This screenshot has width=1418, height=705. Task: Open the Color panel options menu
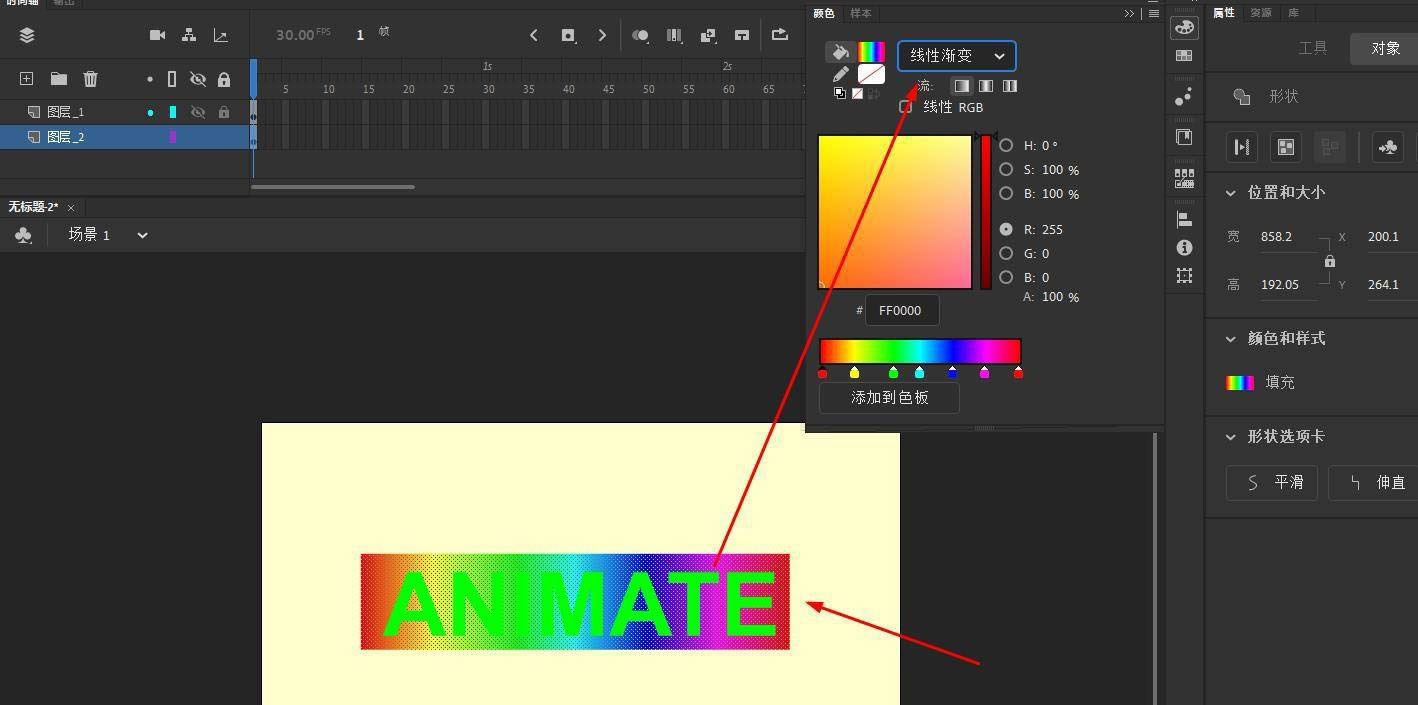pos(1154,13)
